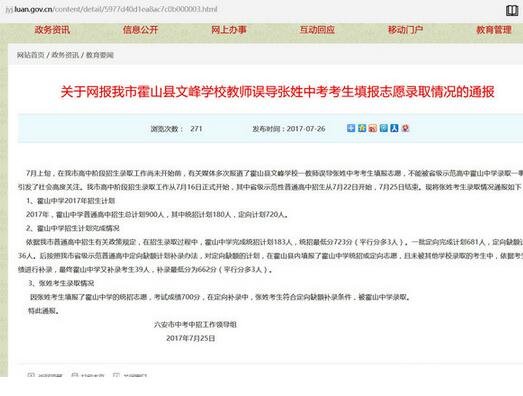Go to 网站首页 in the breadcrumb
The image size is (523, 396).
(31, 55)
